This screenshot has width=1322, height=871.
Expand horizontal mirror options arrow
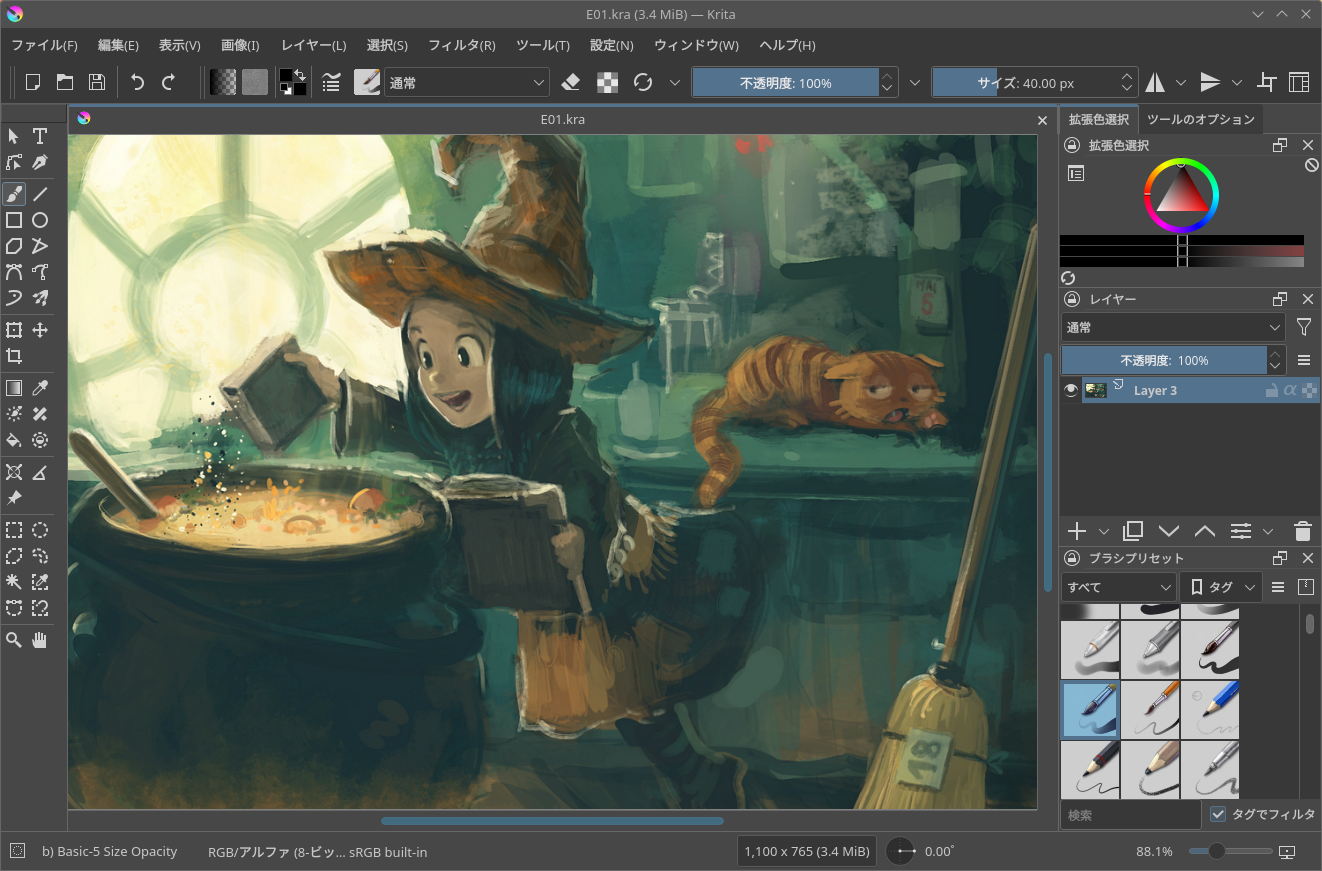pos(1181,82)
